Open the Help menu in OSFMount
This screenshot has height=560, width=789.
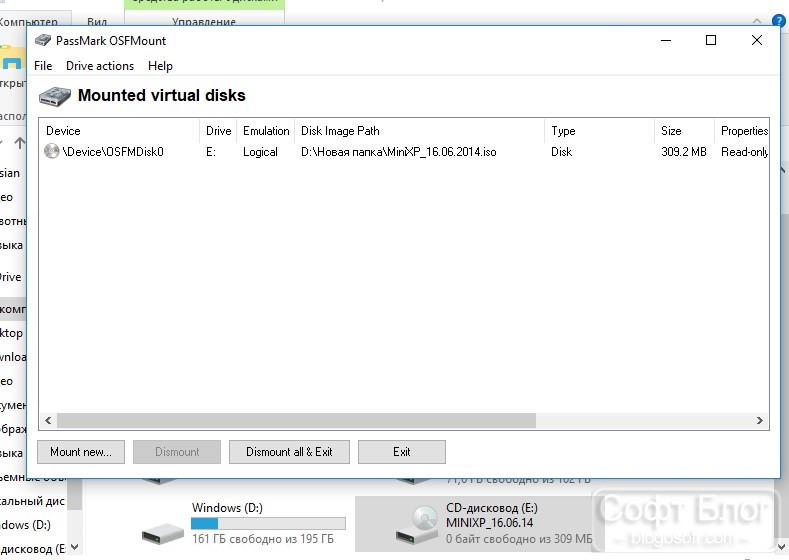coord(160,66)
